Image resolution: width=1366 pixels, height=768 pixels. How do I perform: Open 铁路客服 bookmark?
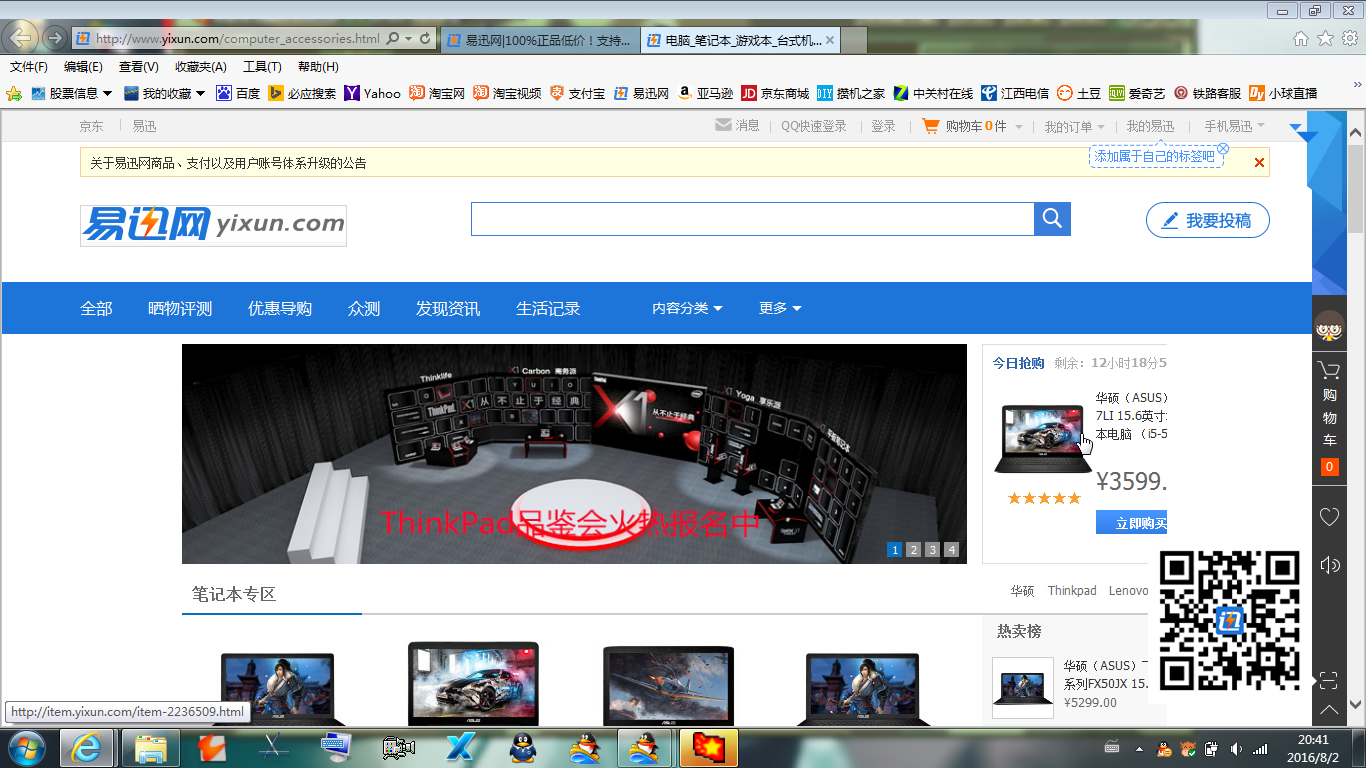(x=1207, y=93)
